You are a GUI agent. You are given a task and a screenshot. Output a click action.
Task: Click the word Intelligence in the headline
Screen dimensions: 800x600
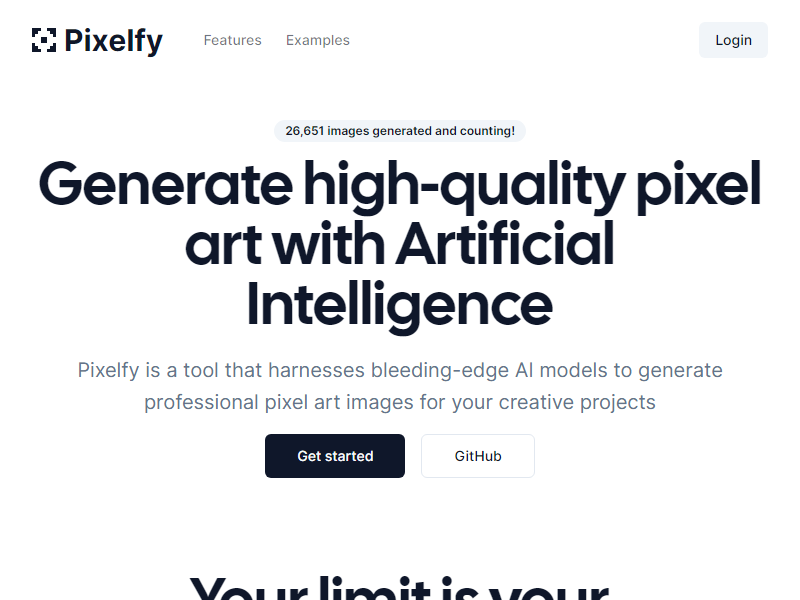pyautogui.click(x=400, y=304)
